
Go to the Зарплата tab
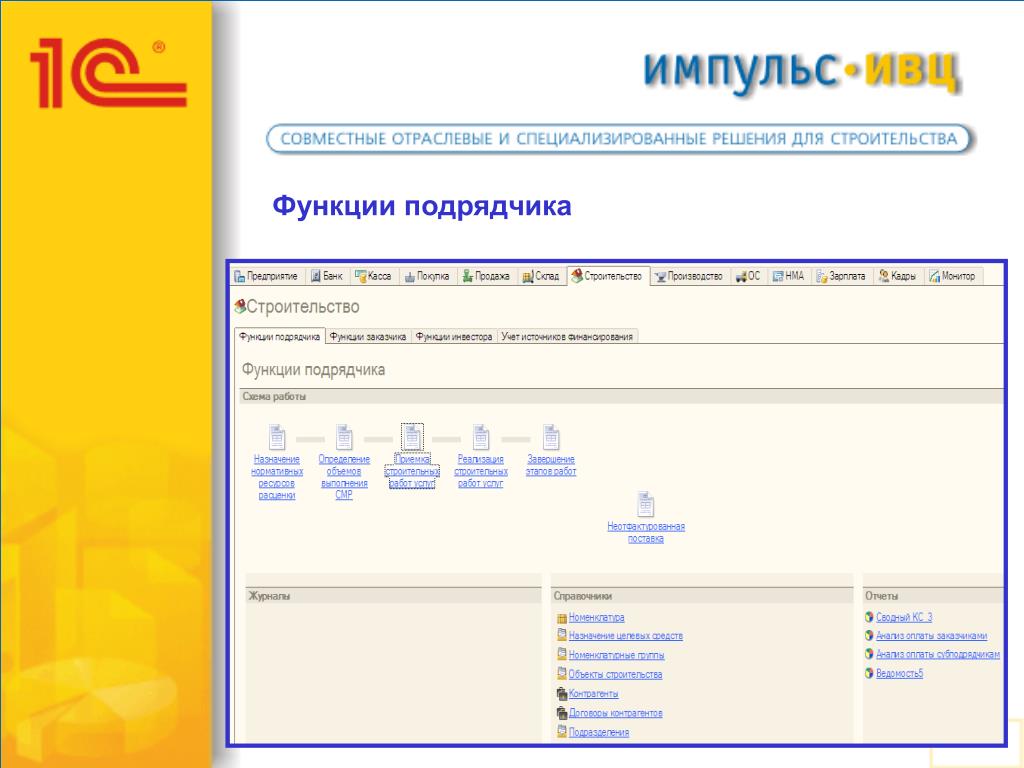point(841,276)
